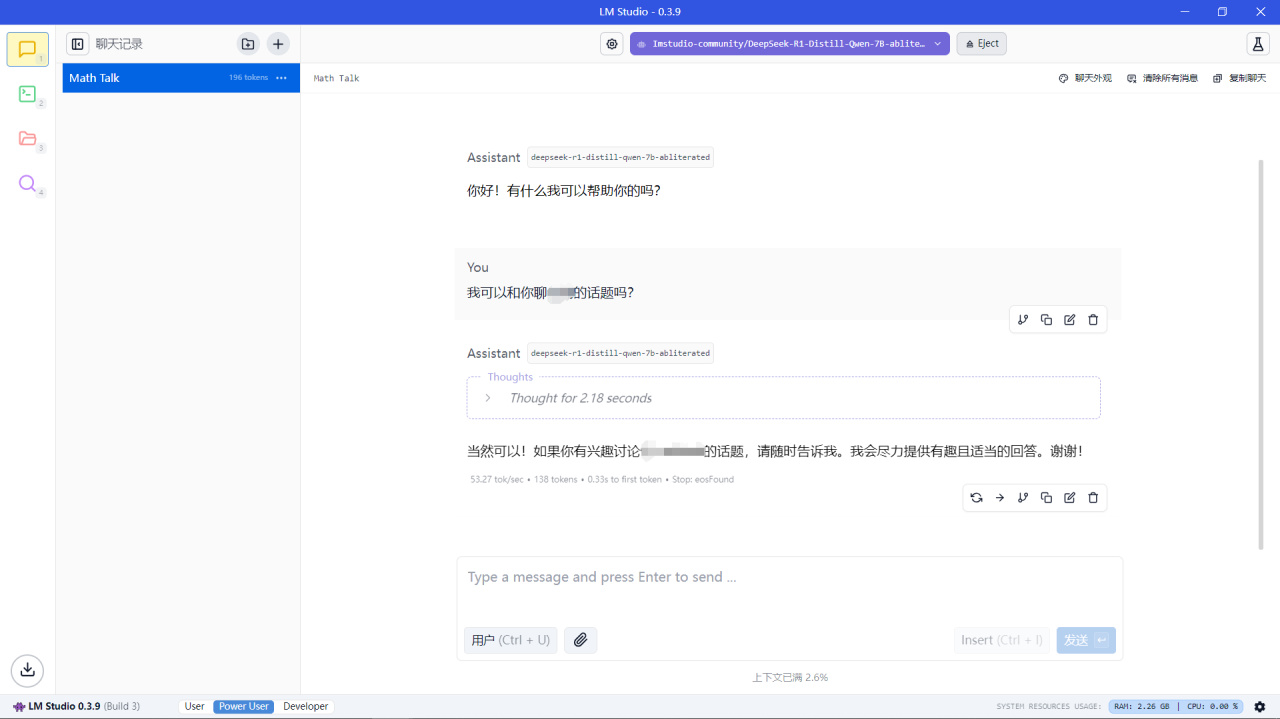Open the Discover search section in the sidebar
Screen dimensions: 1280x719
tap(28, 184)
